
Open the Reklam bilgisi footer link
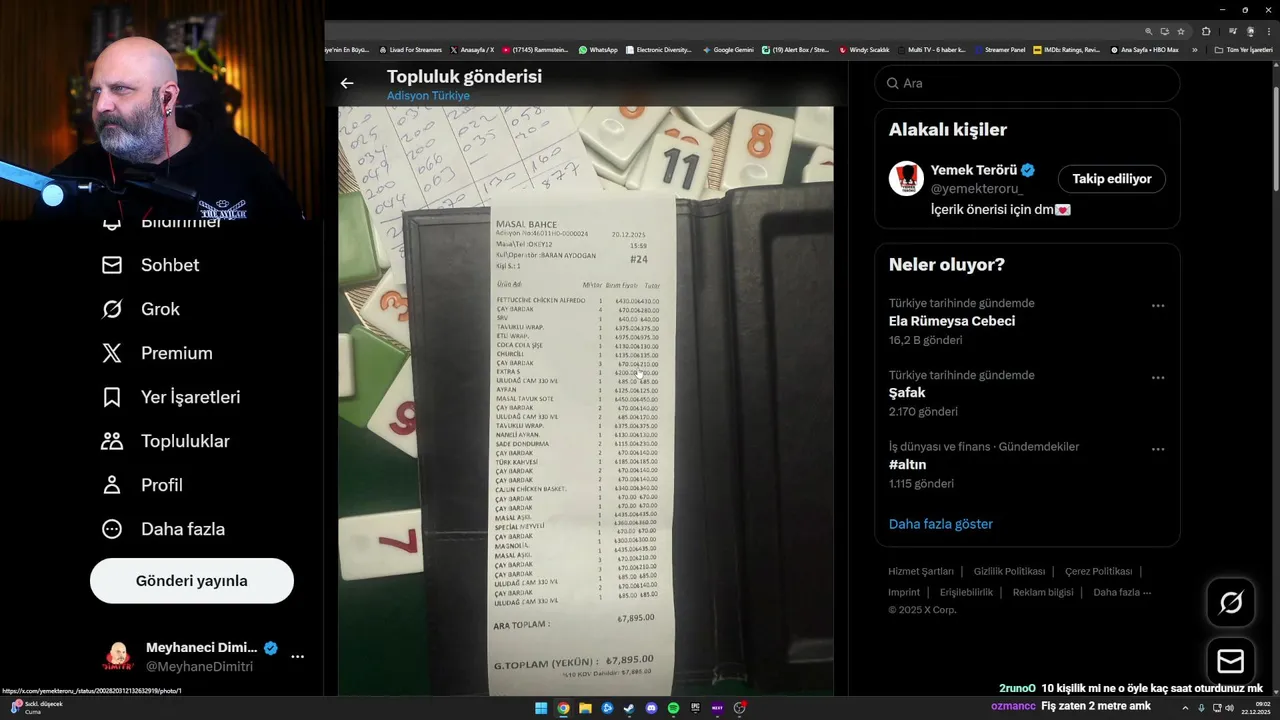pos(1043,592)
